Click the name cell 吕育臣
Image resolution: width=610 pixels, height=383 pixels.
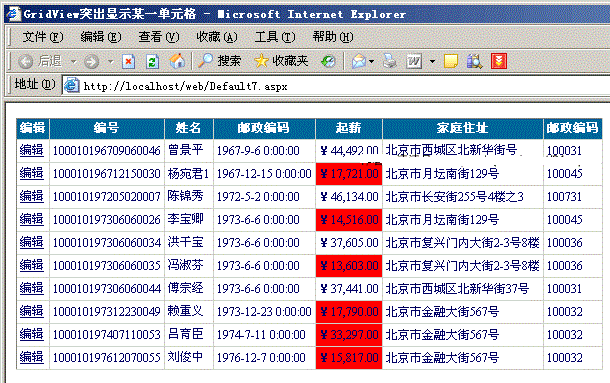[189, 334]
